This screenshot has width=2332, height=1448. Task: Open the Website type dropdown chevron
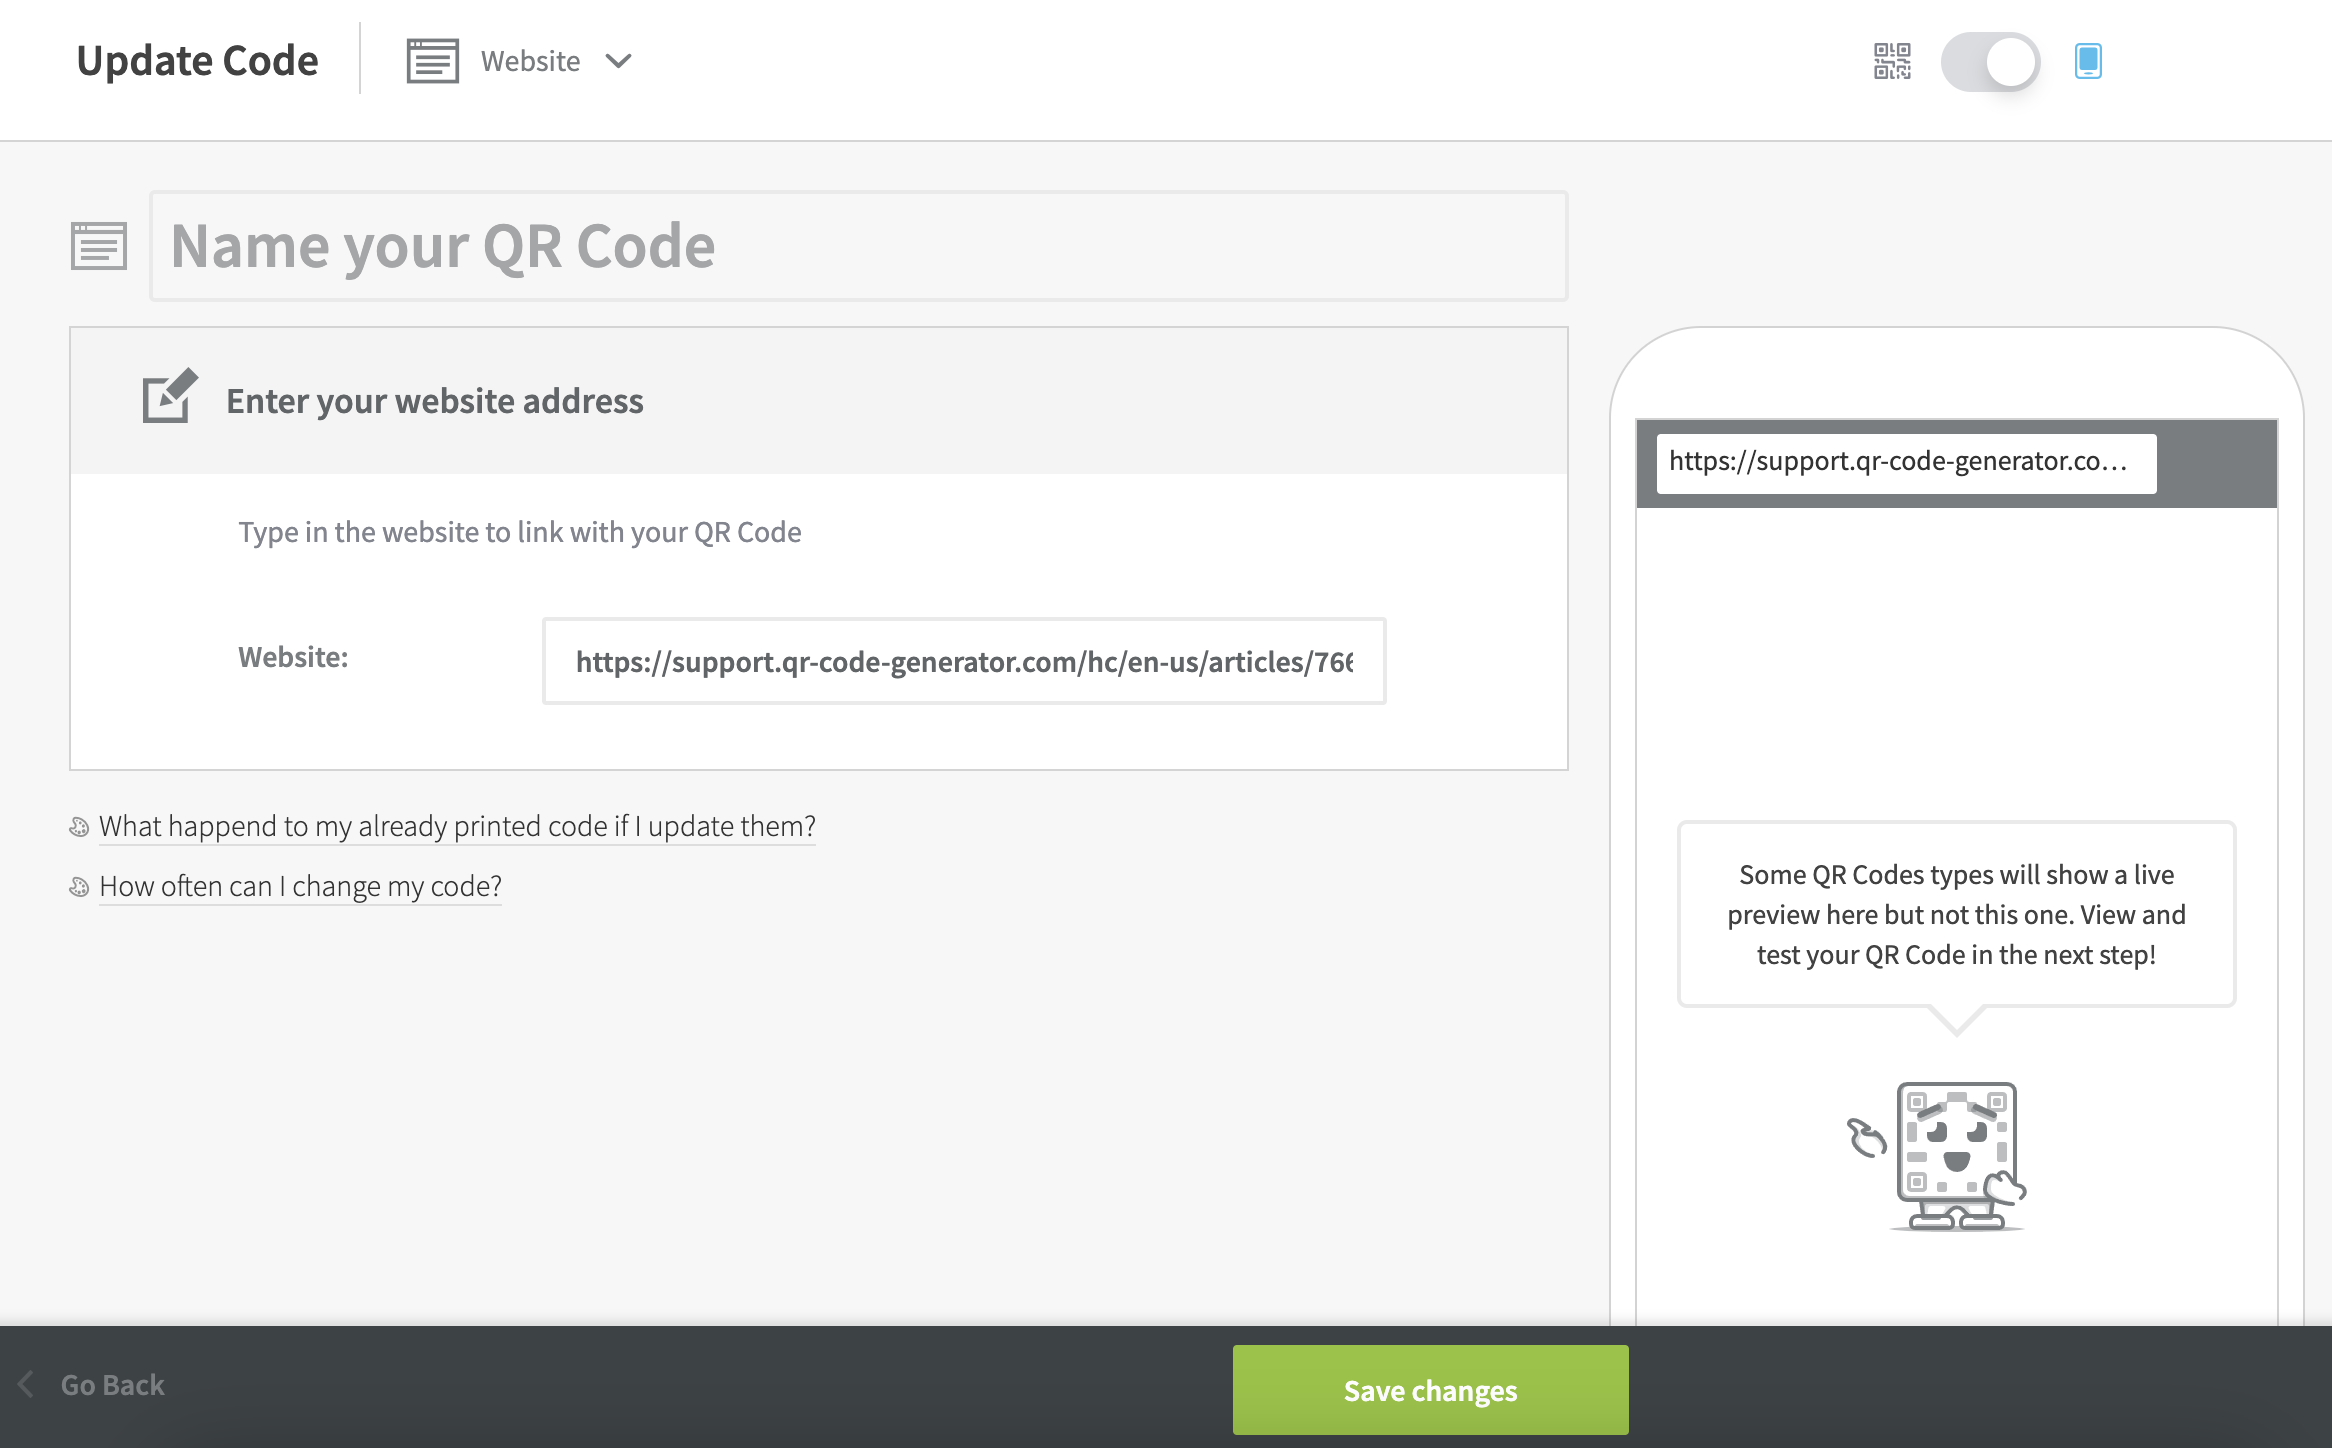coord(619,61)
